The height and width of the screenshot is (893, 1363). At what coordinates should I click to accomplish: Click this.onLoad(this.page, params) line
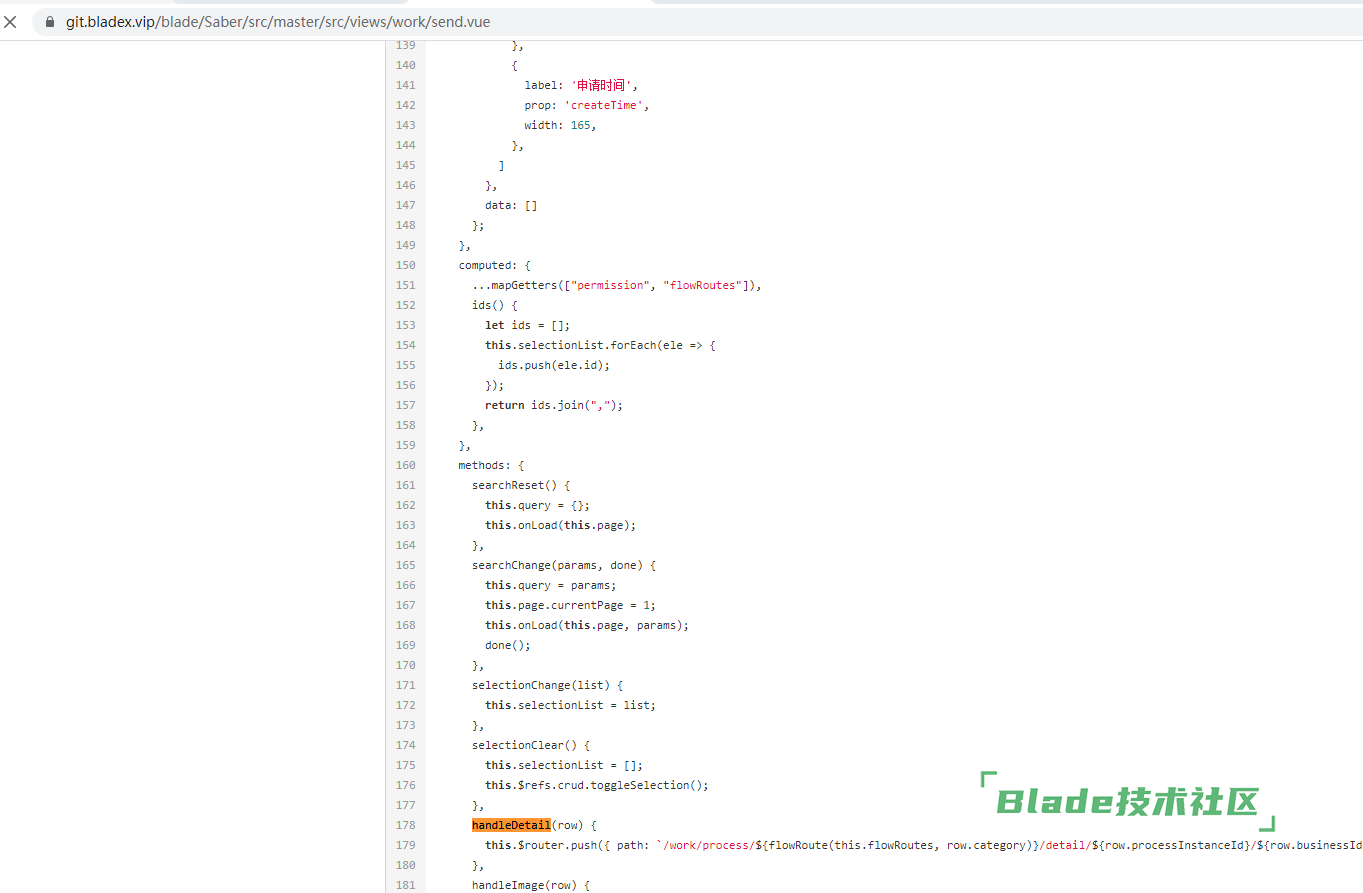click(587, 625)
